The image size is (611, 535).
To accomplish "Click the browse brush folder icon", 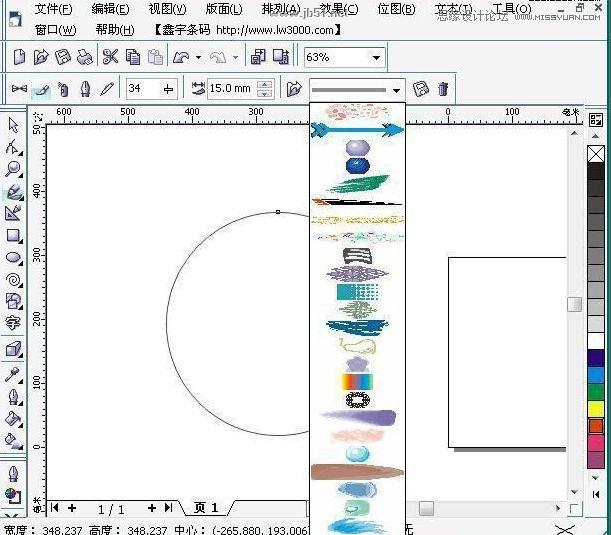I will (x=294, y=89).
